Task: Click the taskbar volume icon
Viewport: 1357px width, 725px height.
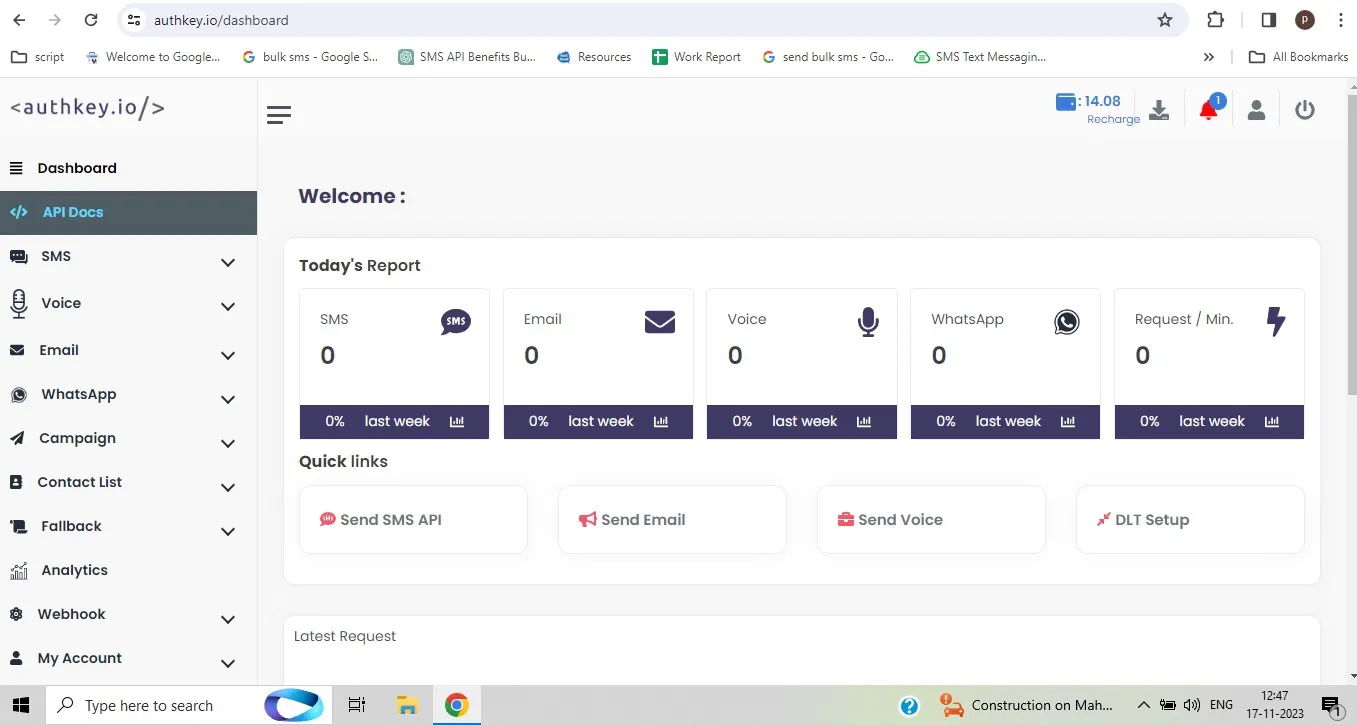Action: 1191,705
